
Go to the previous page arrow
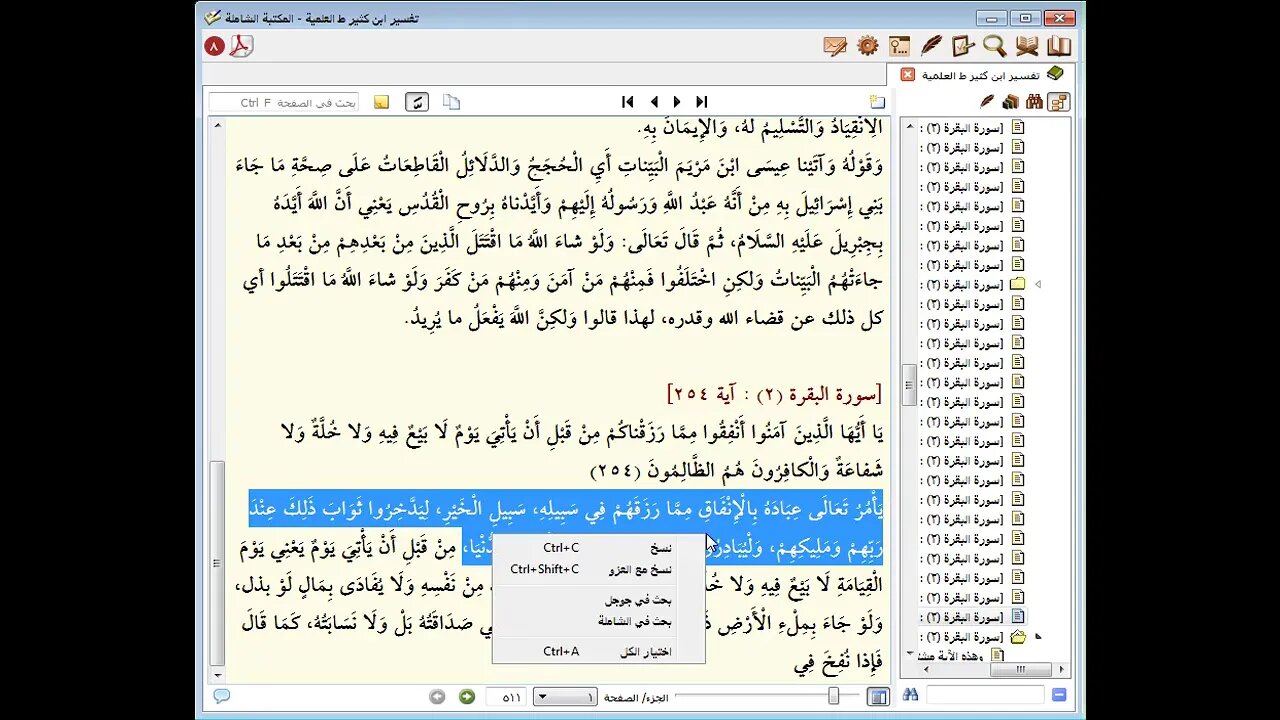(654, 102)
